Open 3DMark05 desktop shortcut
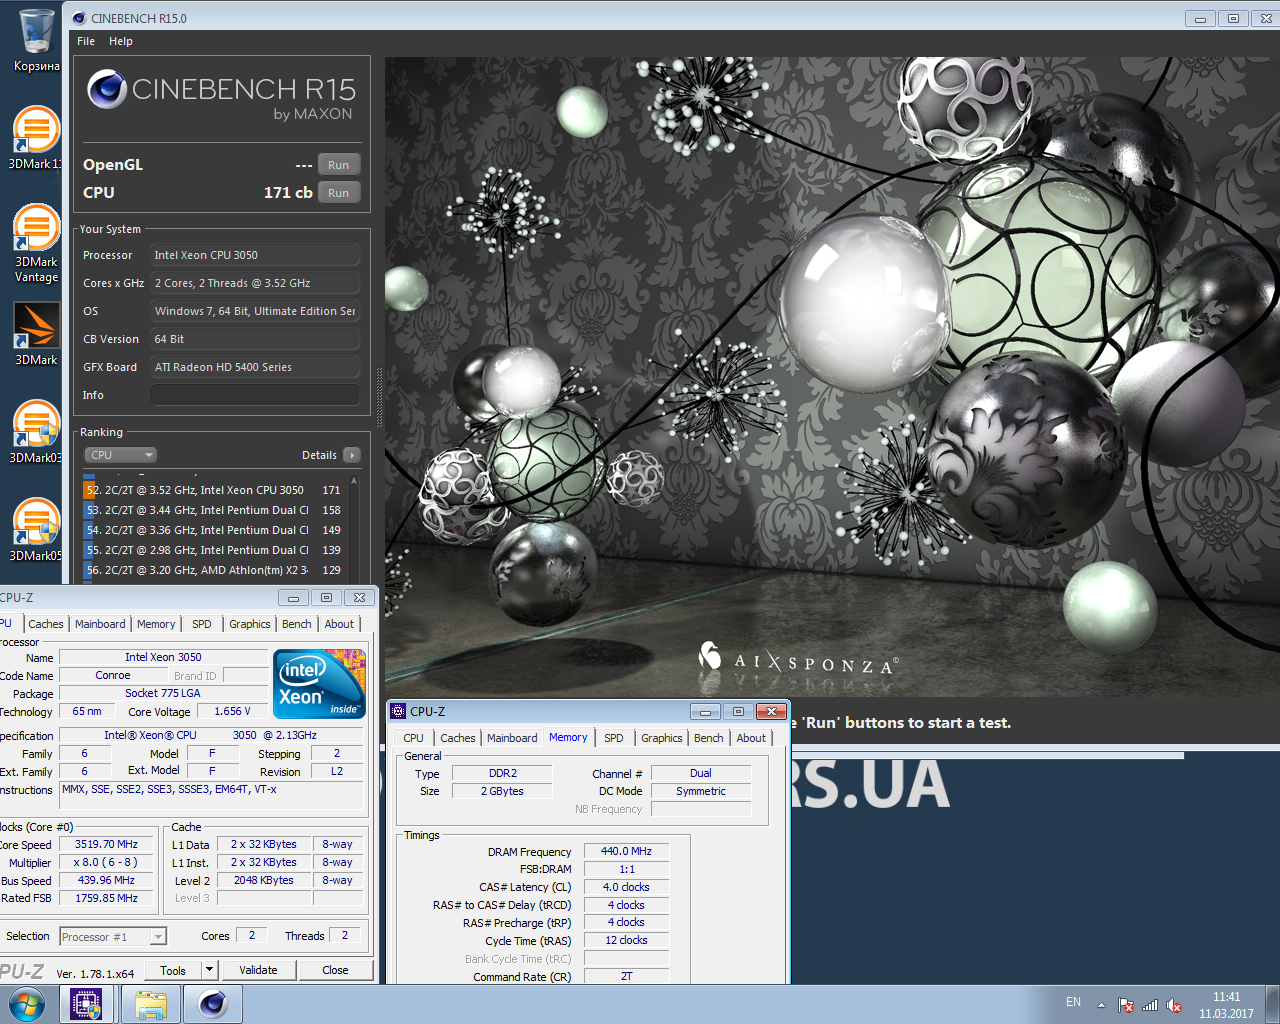Image resolution: width=1280 pixels, height=1024 pixels. (36, 530)
